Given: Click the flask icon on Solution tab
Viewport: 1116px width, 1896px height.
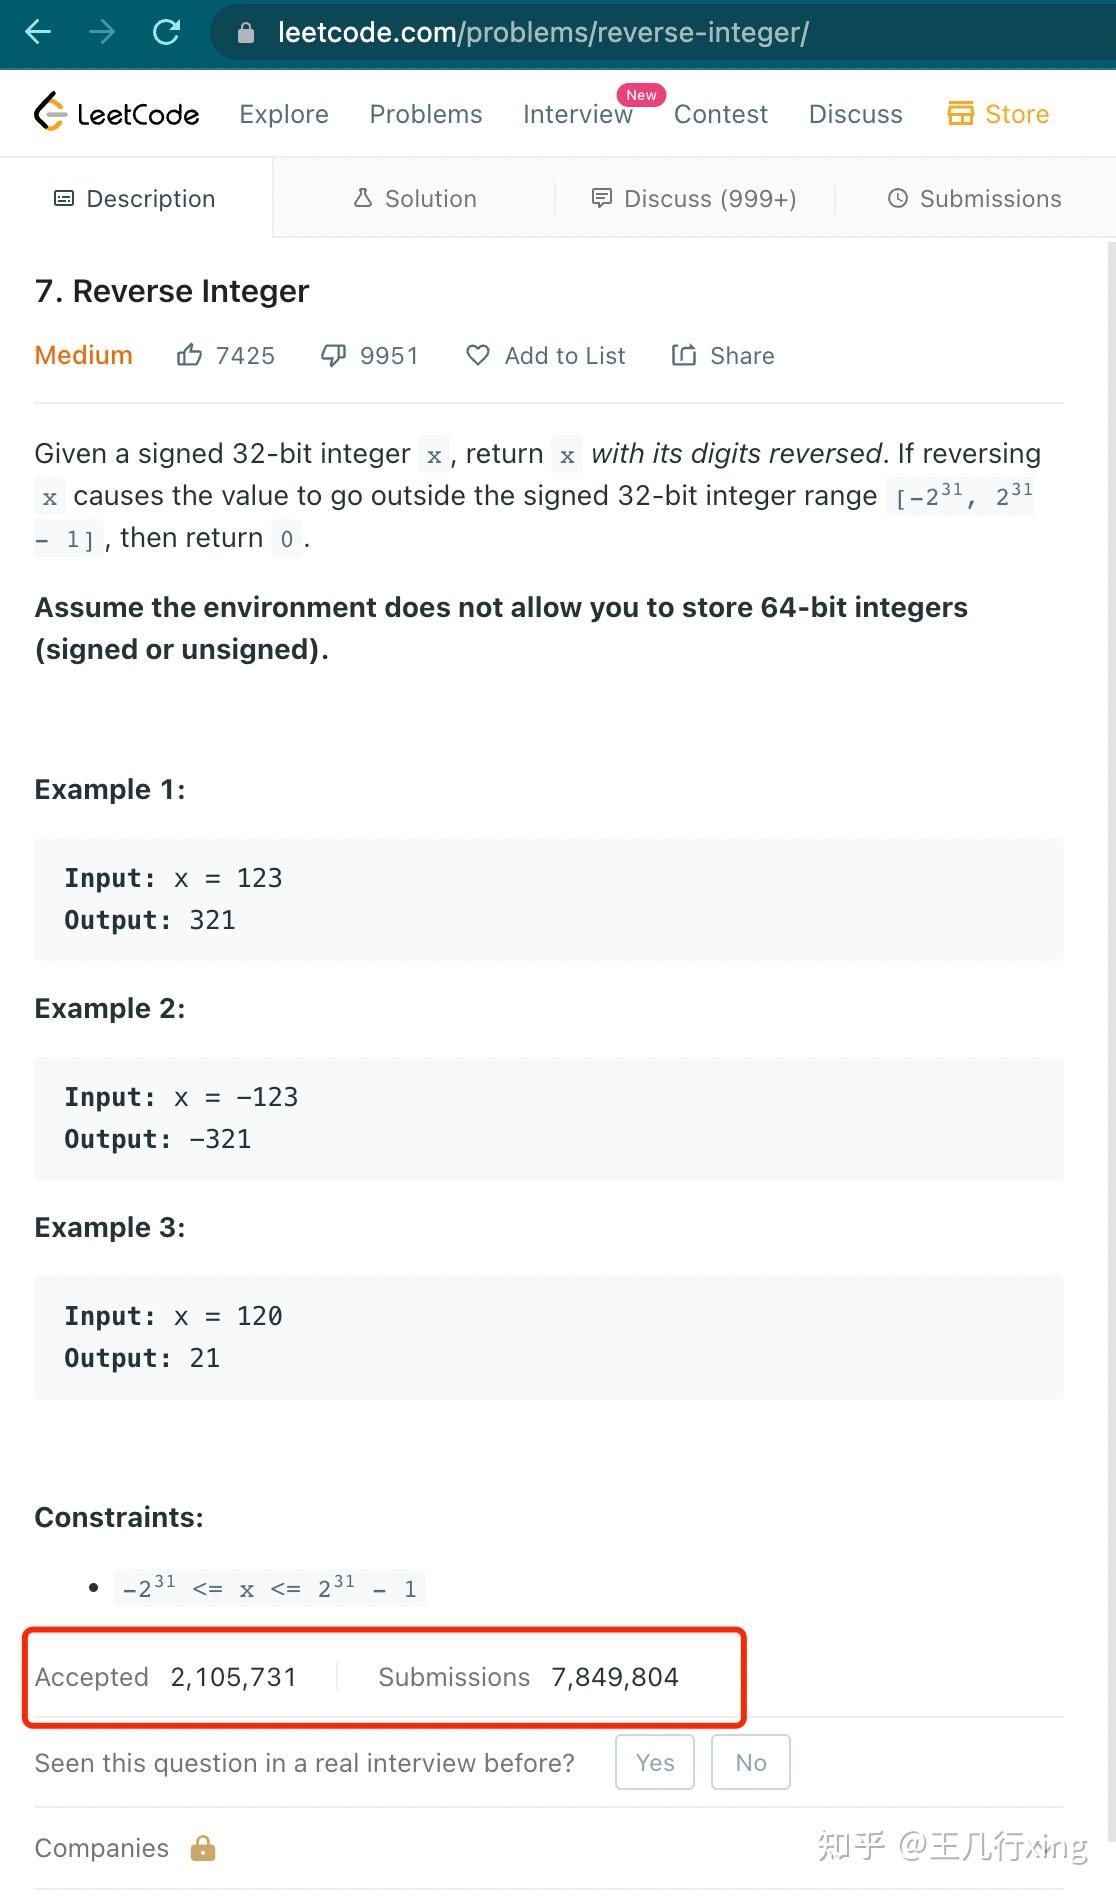Looking at the screenshot, I should click(363, 198).
